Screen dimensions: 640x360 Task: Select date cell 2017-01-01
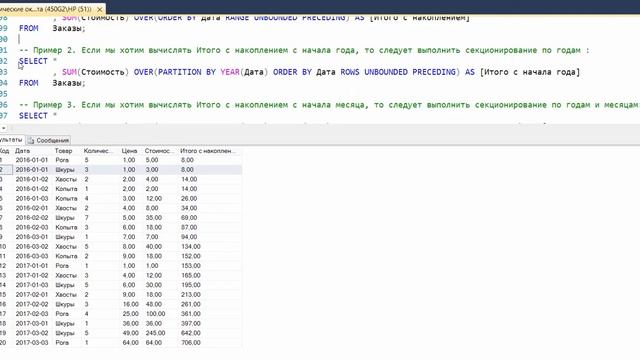tap(32, 266)
